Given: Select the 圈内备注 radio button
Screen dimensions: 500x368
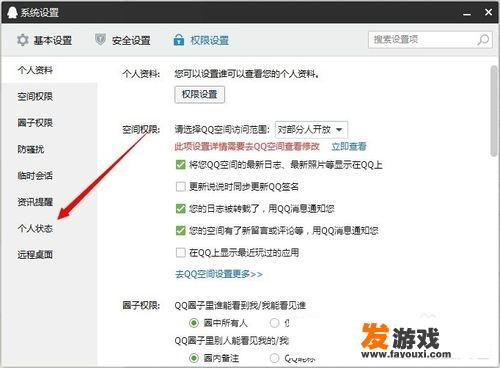Looking at the screenshot, I should click(x=194, y=358).
